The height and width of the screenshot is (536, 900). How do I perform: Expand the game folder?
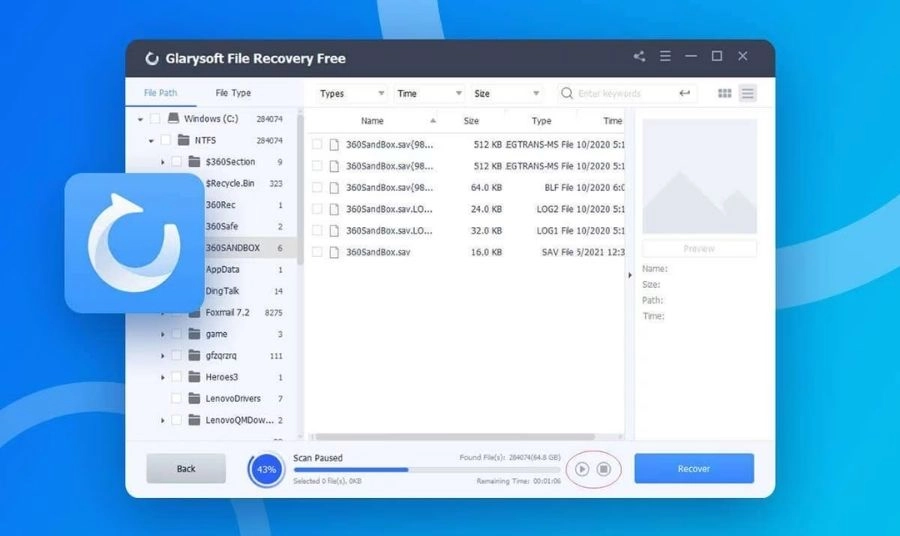coord(162,334)
